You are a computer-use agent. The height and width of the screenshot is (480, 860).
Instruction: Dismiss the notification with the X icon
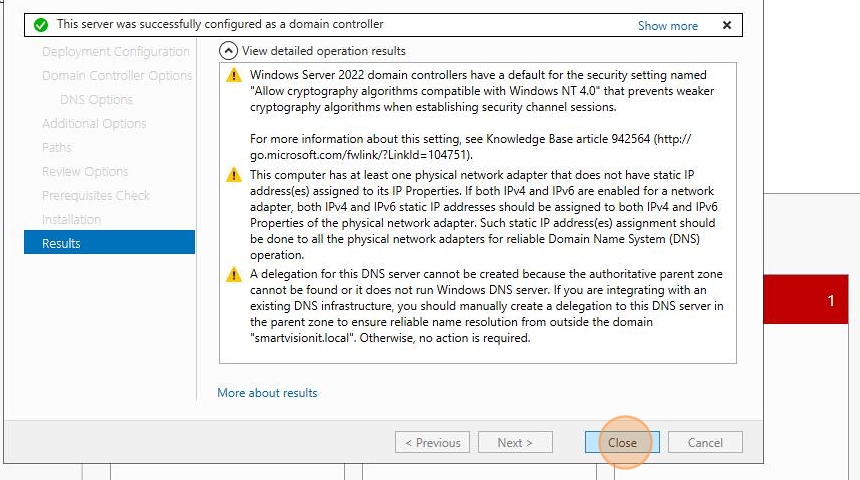tap(727, 25)
